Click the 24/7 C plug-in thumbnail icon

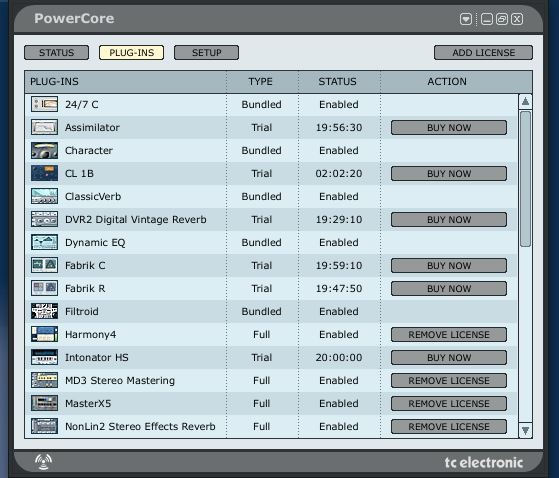coord(44,104)
